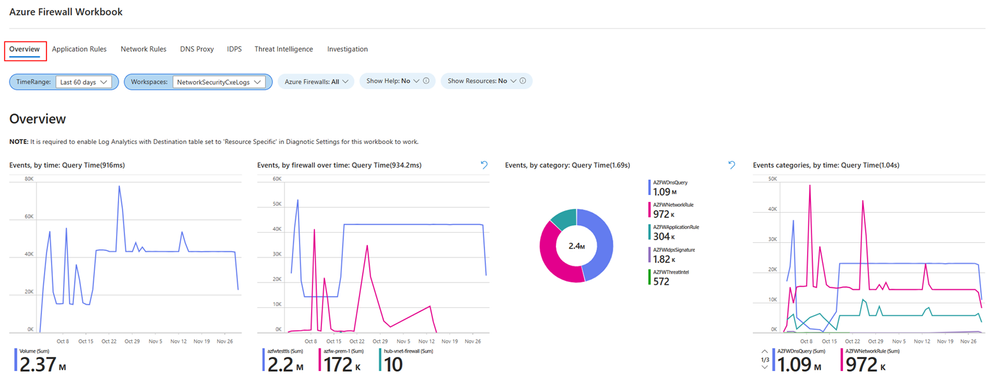This screenshot has height=383, width=999.
Task: Click info icon next to Show Help
Action: point(425,82)
